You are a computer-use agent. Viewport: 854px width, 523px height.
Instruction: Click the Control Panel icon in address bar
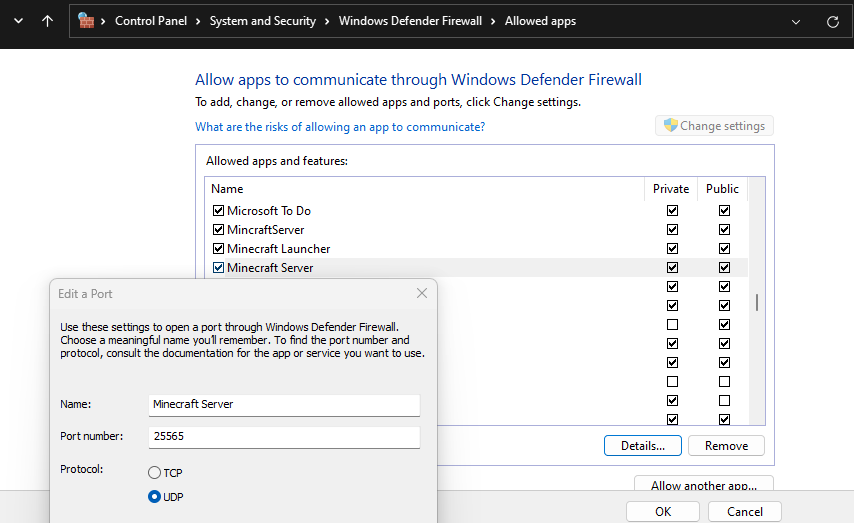86,21
